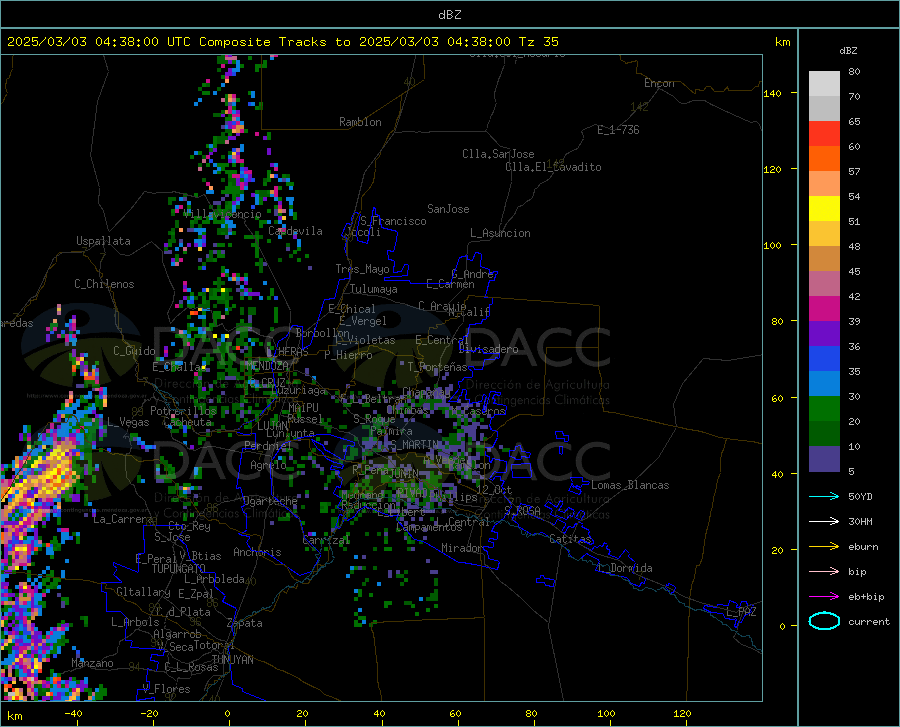Click the Mirador label on map
The image size is (900, 727).
coord(461,548)
